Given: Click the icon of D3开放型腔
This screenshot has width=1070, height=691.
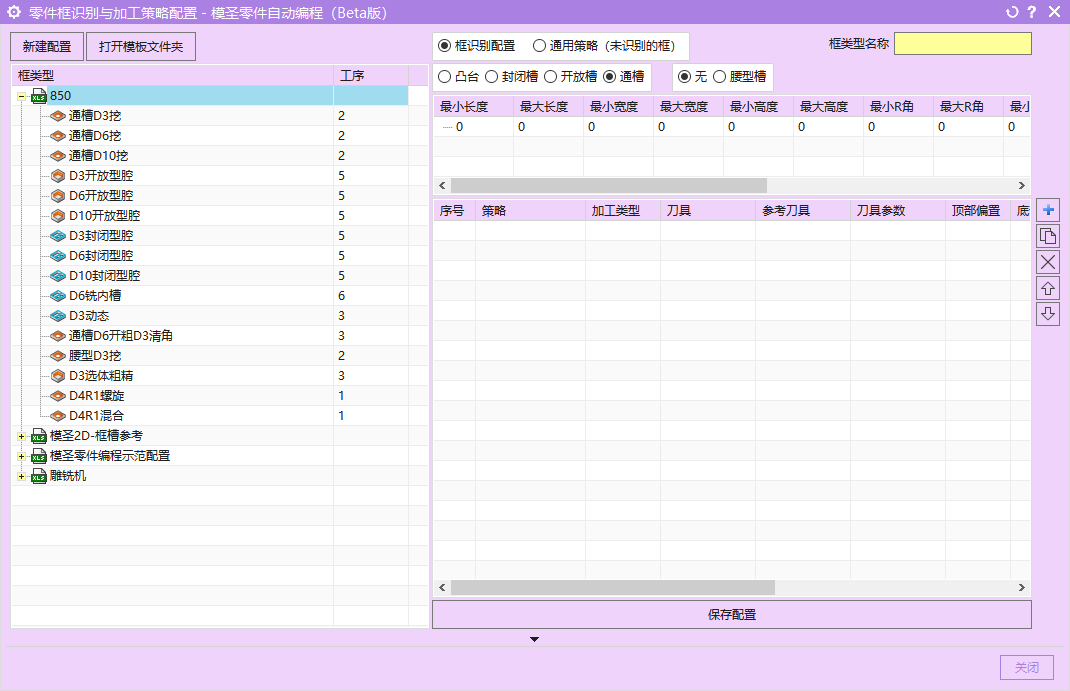Looking at the screenshot, I should coord(58,176).
